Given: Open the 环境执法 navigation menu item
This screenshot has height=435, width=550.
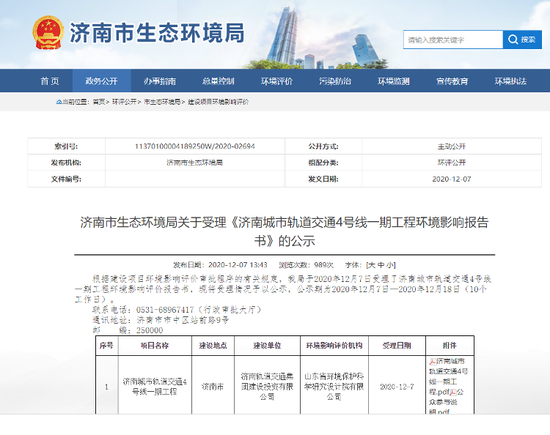Looking at the screenshot, I should [511, 81].
